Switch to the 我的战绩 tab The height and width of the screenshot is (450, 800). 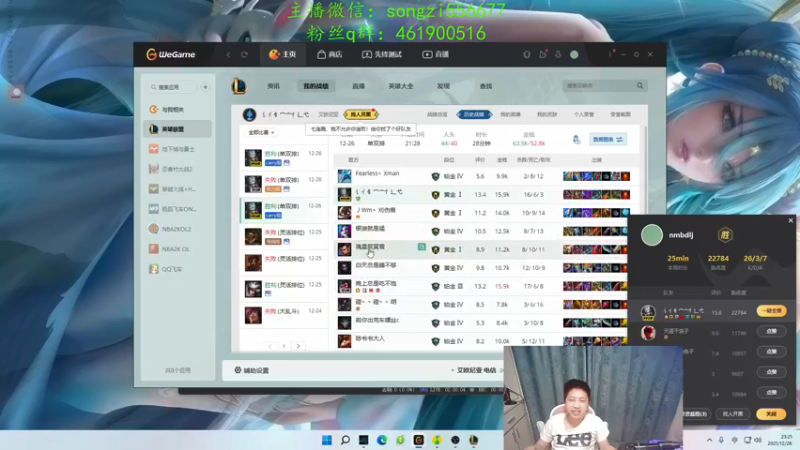coord(316,86)
